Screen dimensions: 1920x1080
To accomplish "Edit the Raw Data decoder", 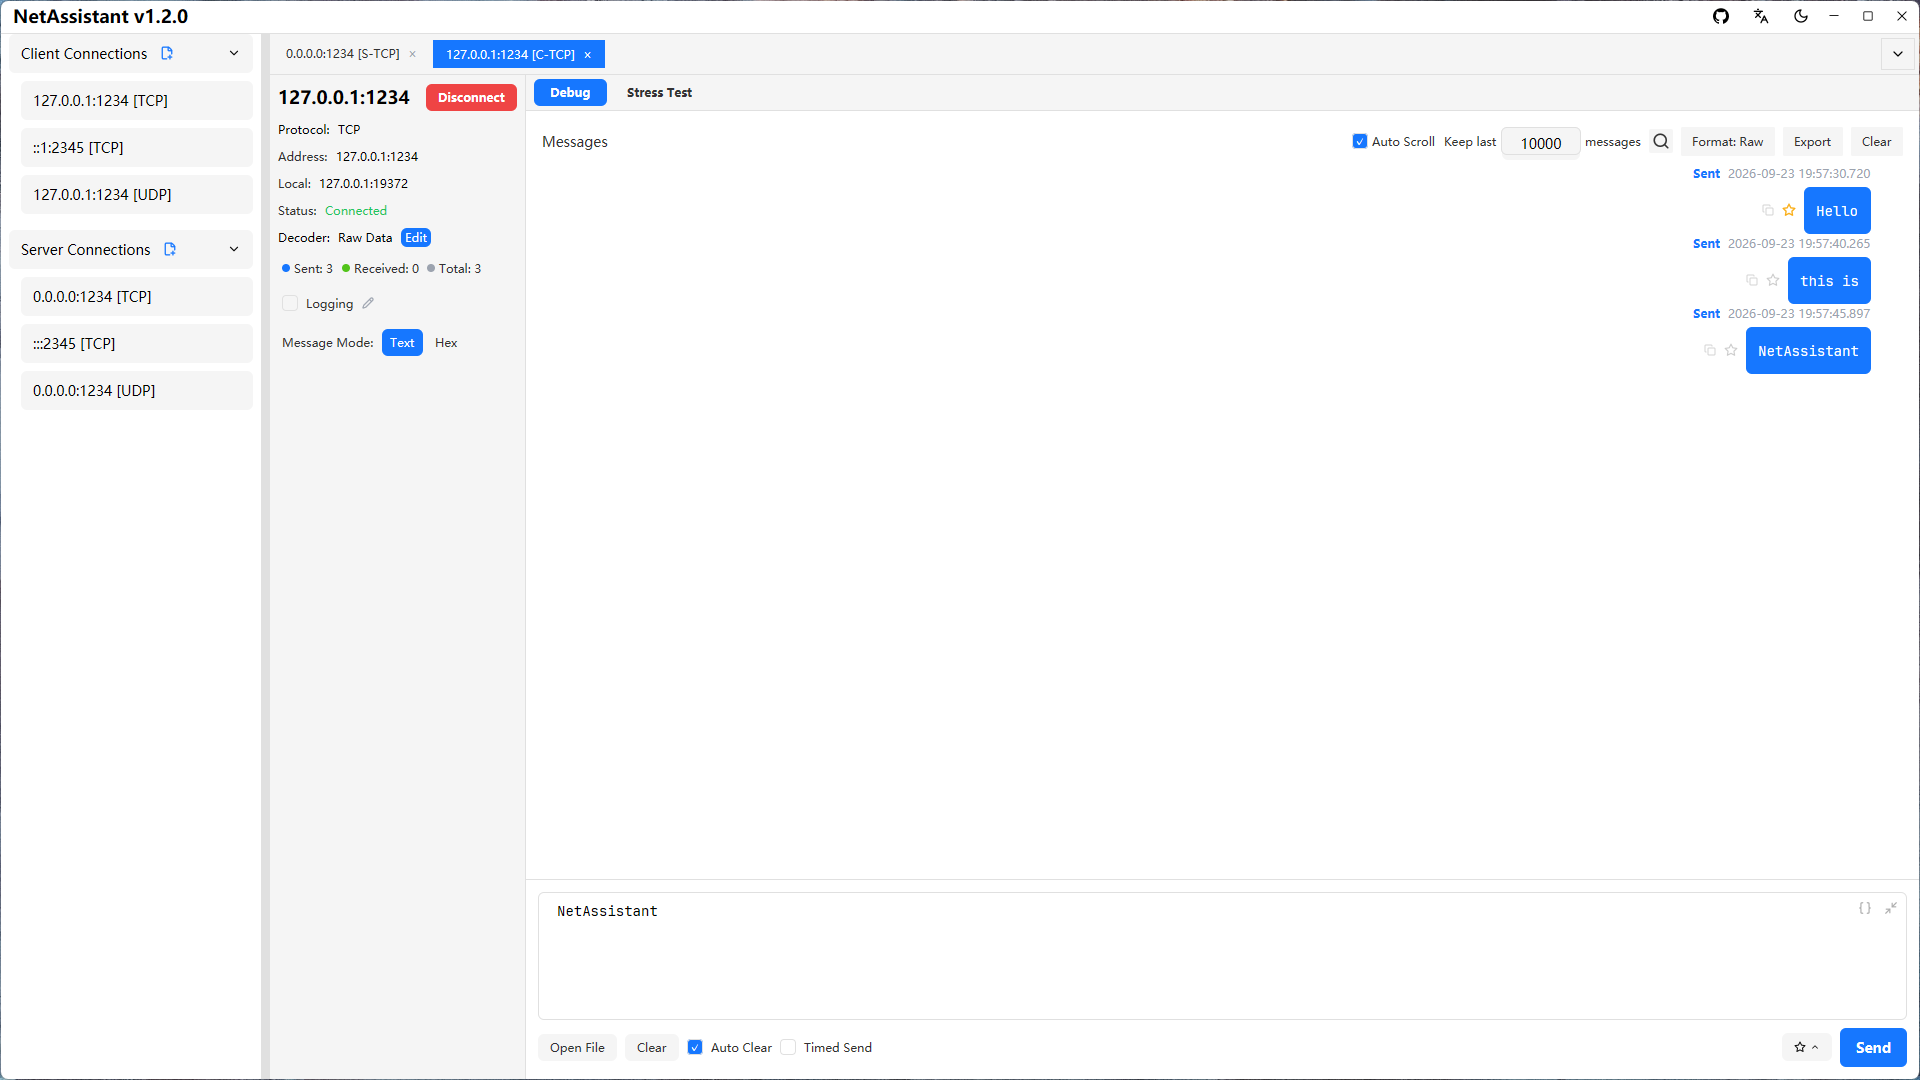I will (x=416, y=237).
